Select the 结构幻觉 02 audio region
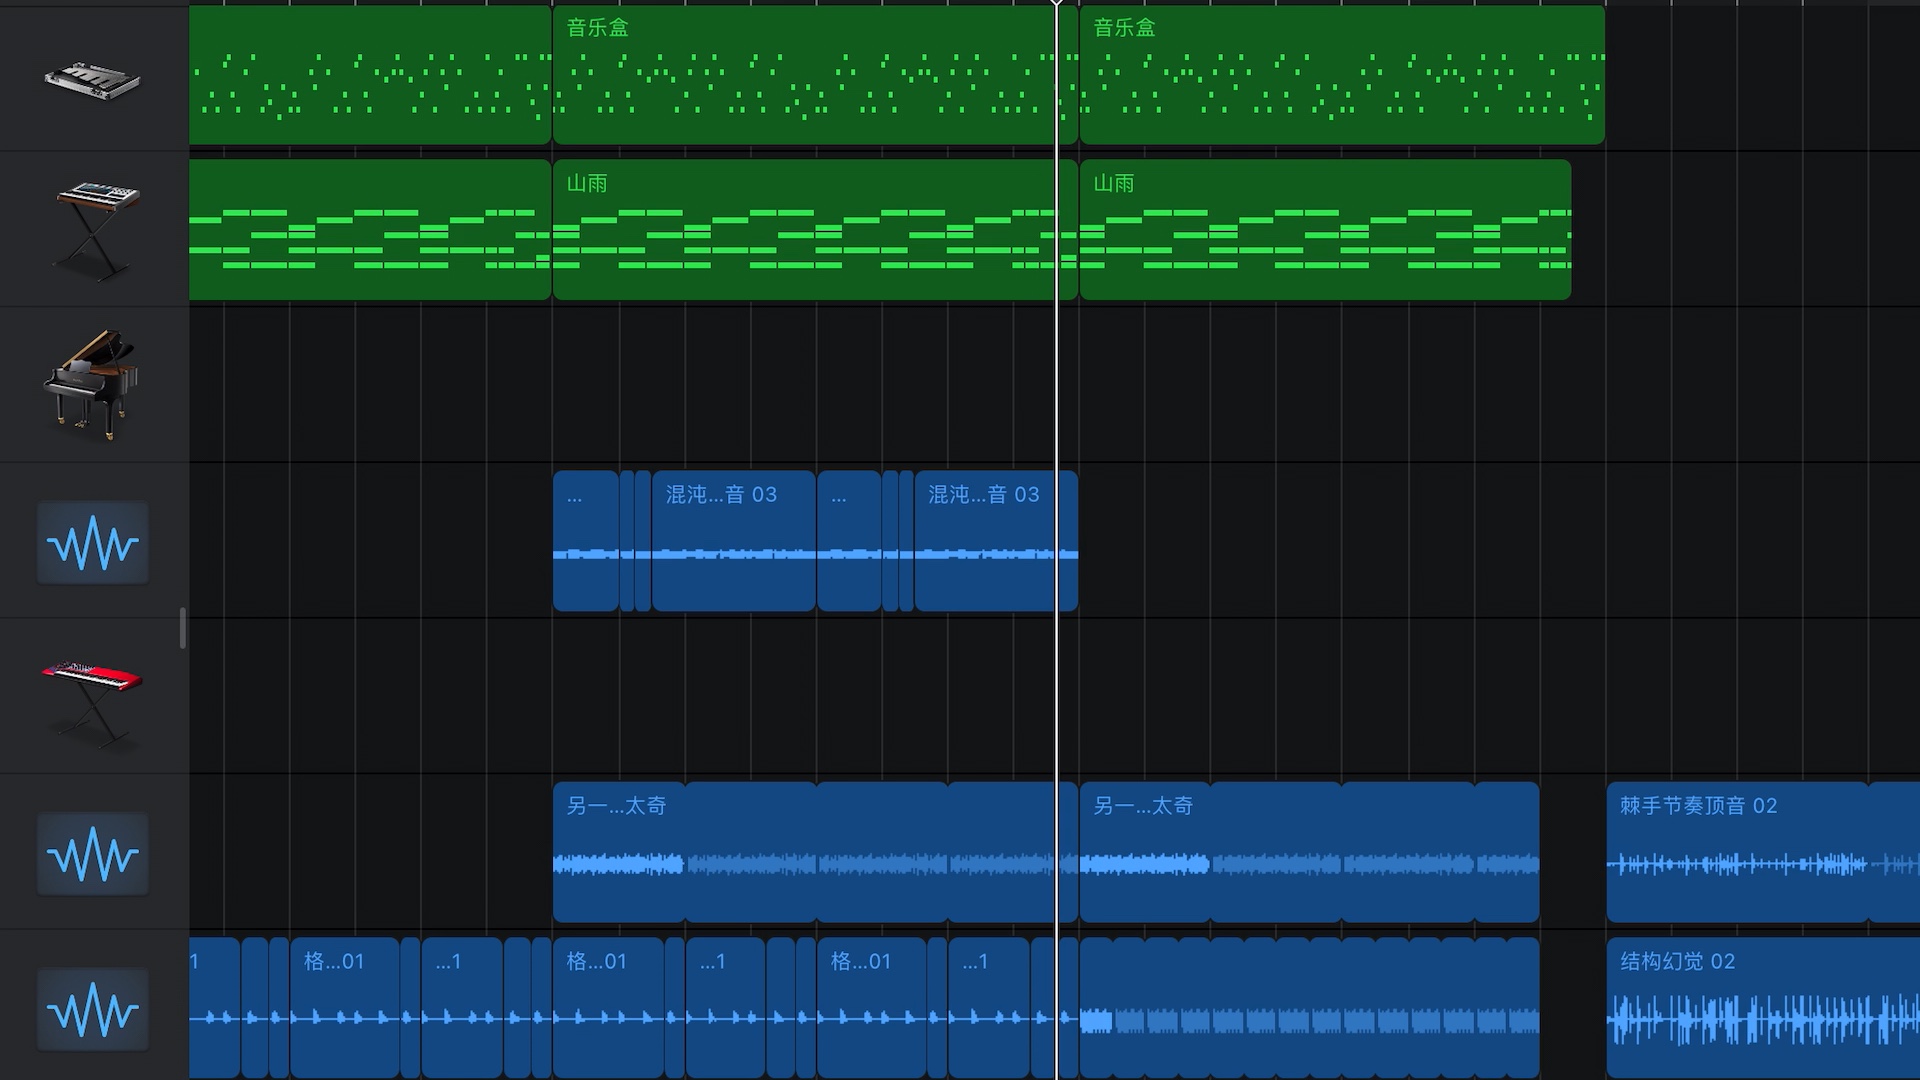Image resolution: width=1920 pixels, height=1080 pixels. [1763, 1008]
